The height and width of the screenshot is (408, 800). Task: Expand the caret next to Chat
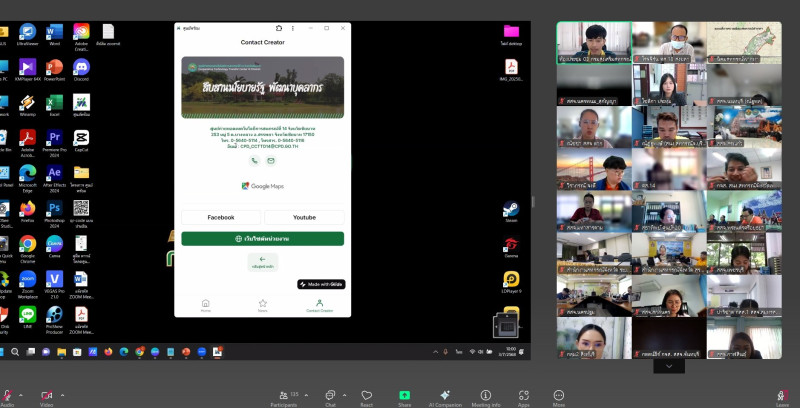(344, 395)
